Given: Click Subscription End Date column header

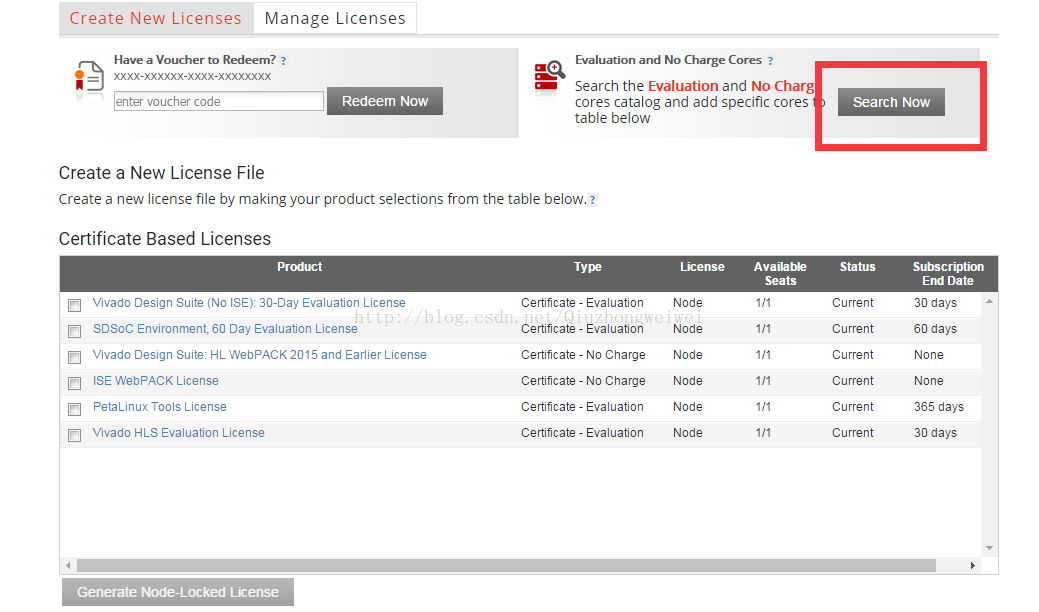Looking at the screenshot, I should [x=948, y=274].
